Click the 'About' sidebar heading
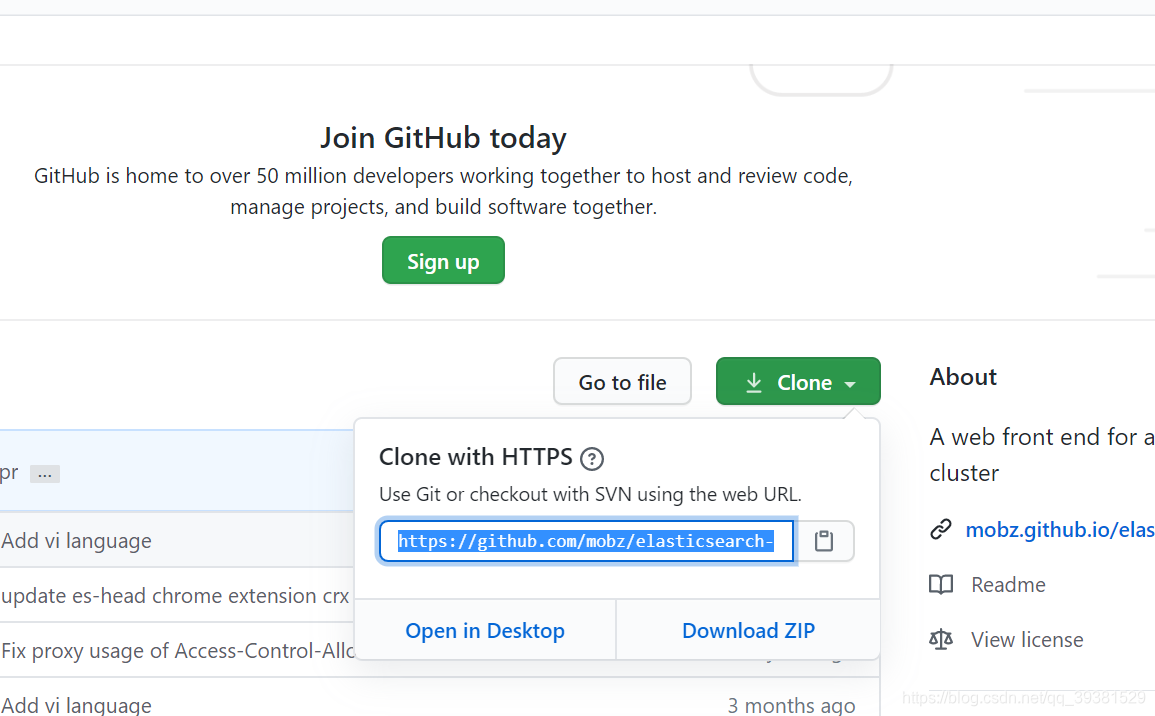The height and width of the screenshot is (716, 1155). (963, 376)
